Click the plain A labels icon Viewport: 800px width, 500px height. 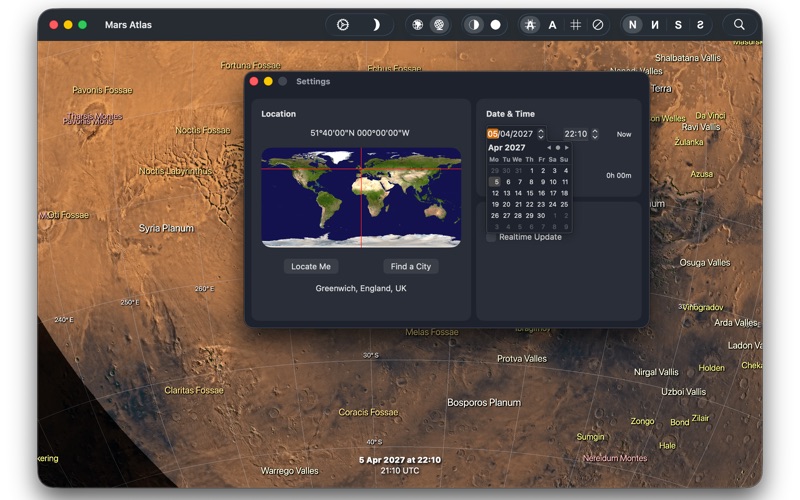(x=553, y=24)
